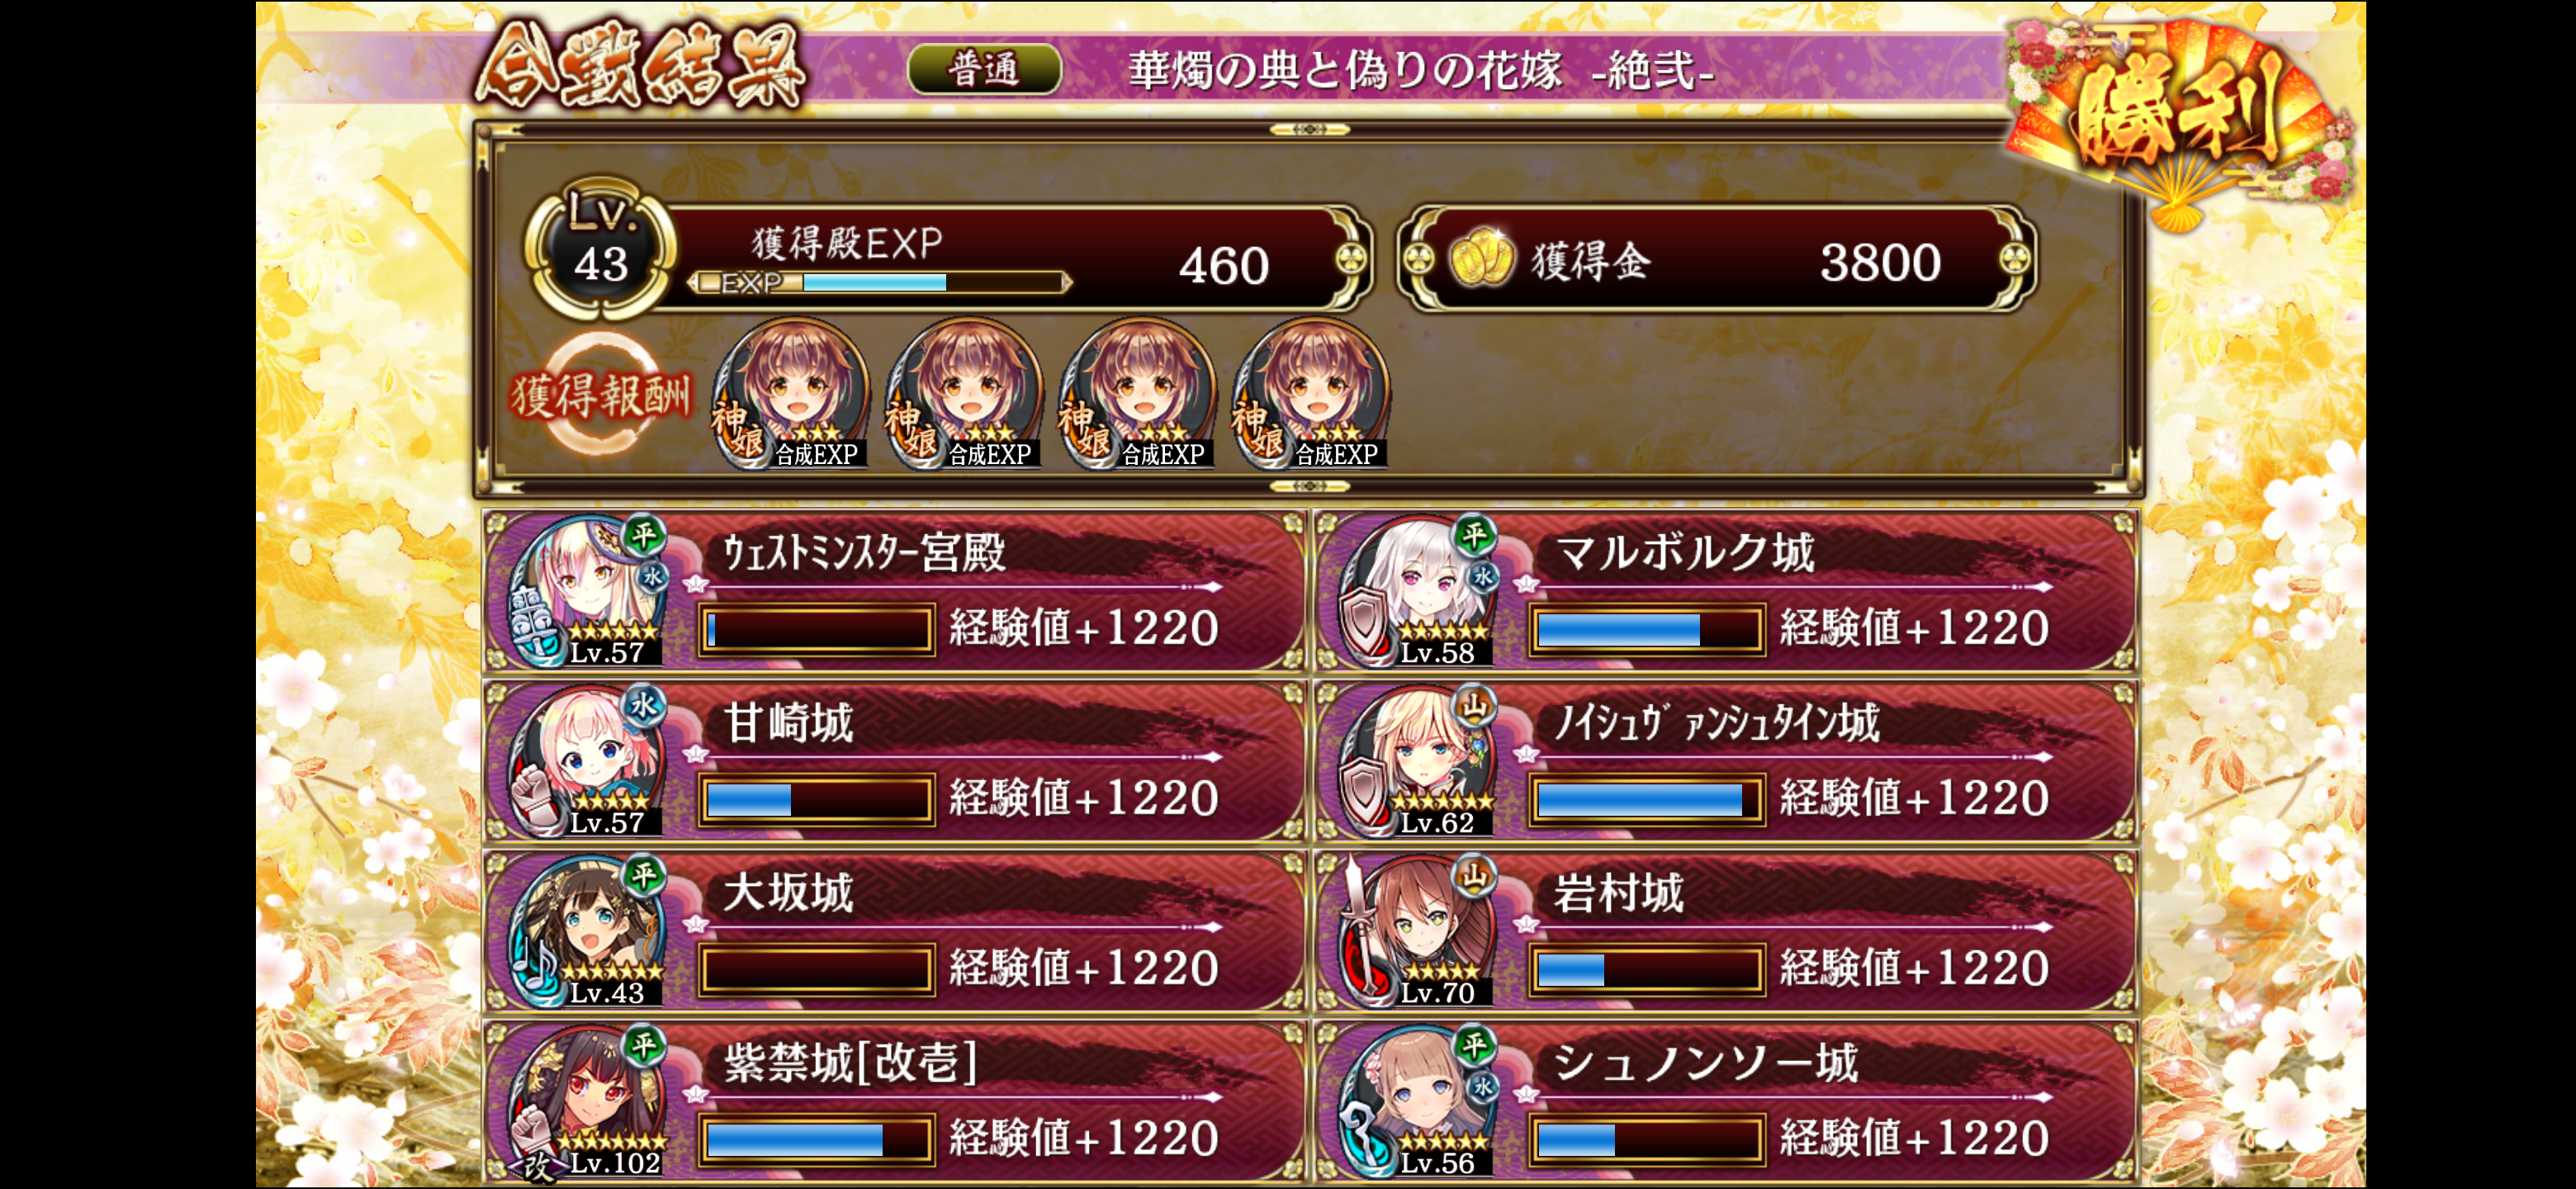
Task: Select the マルボルク城 character portrait
Action: (1417, 591)
